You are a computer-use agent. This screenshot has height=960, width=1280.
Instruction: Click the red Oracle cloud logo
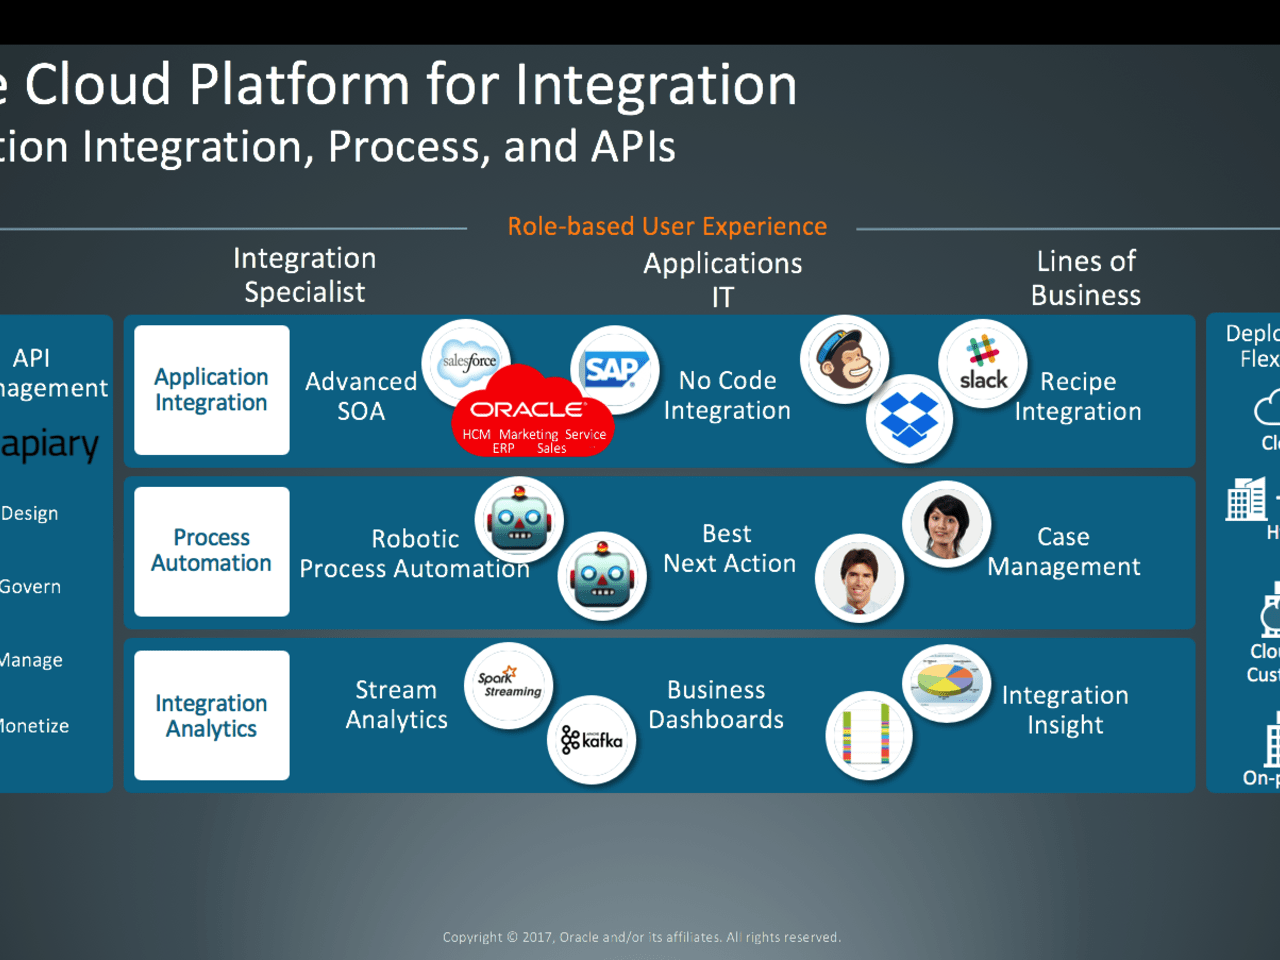tap(531, 412)
